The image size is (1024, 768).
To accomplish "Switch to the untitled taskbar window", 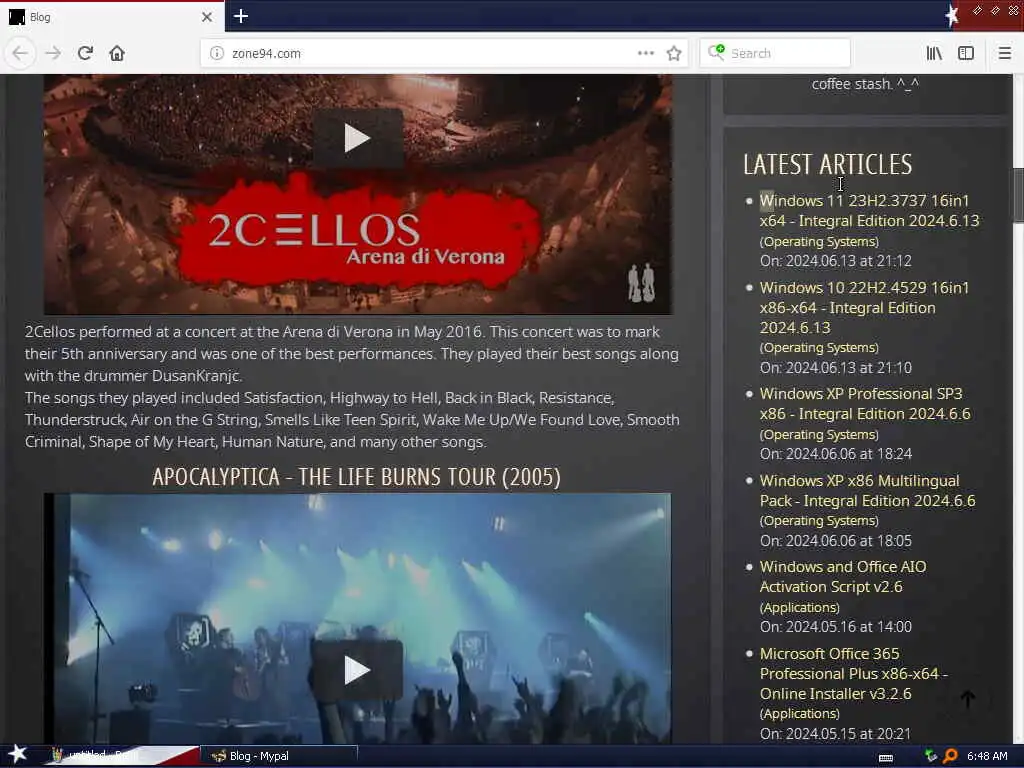I will [x=121, y=756].
